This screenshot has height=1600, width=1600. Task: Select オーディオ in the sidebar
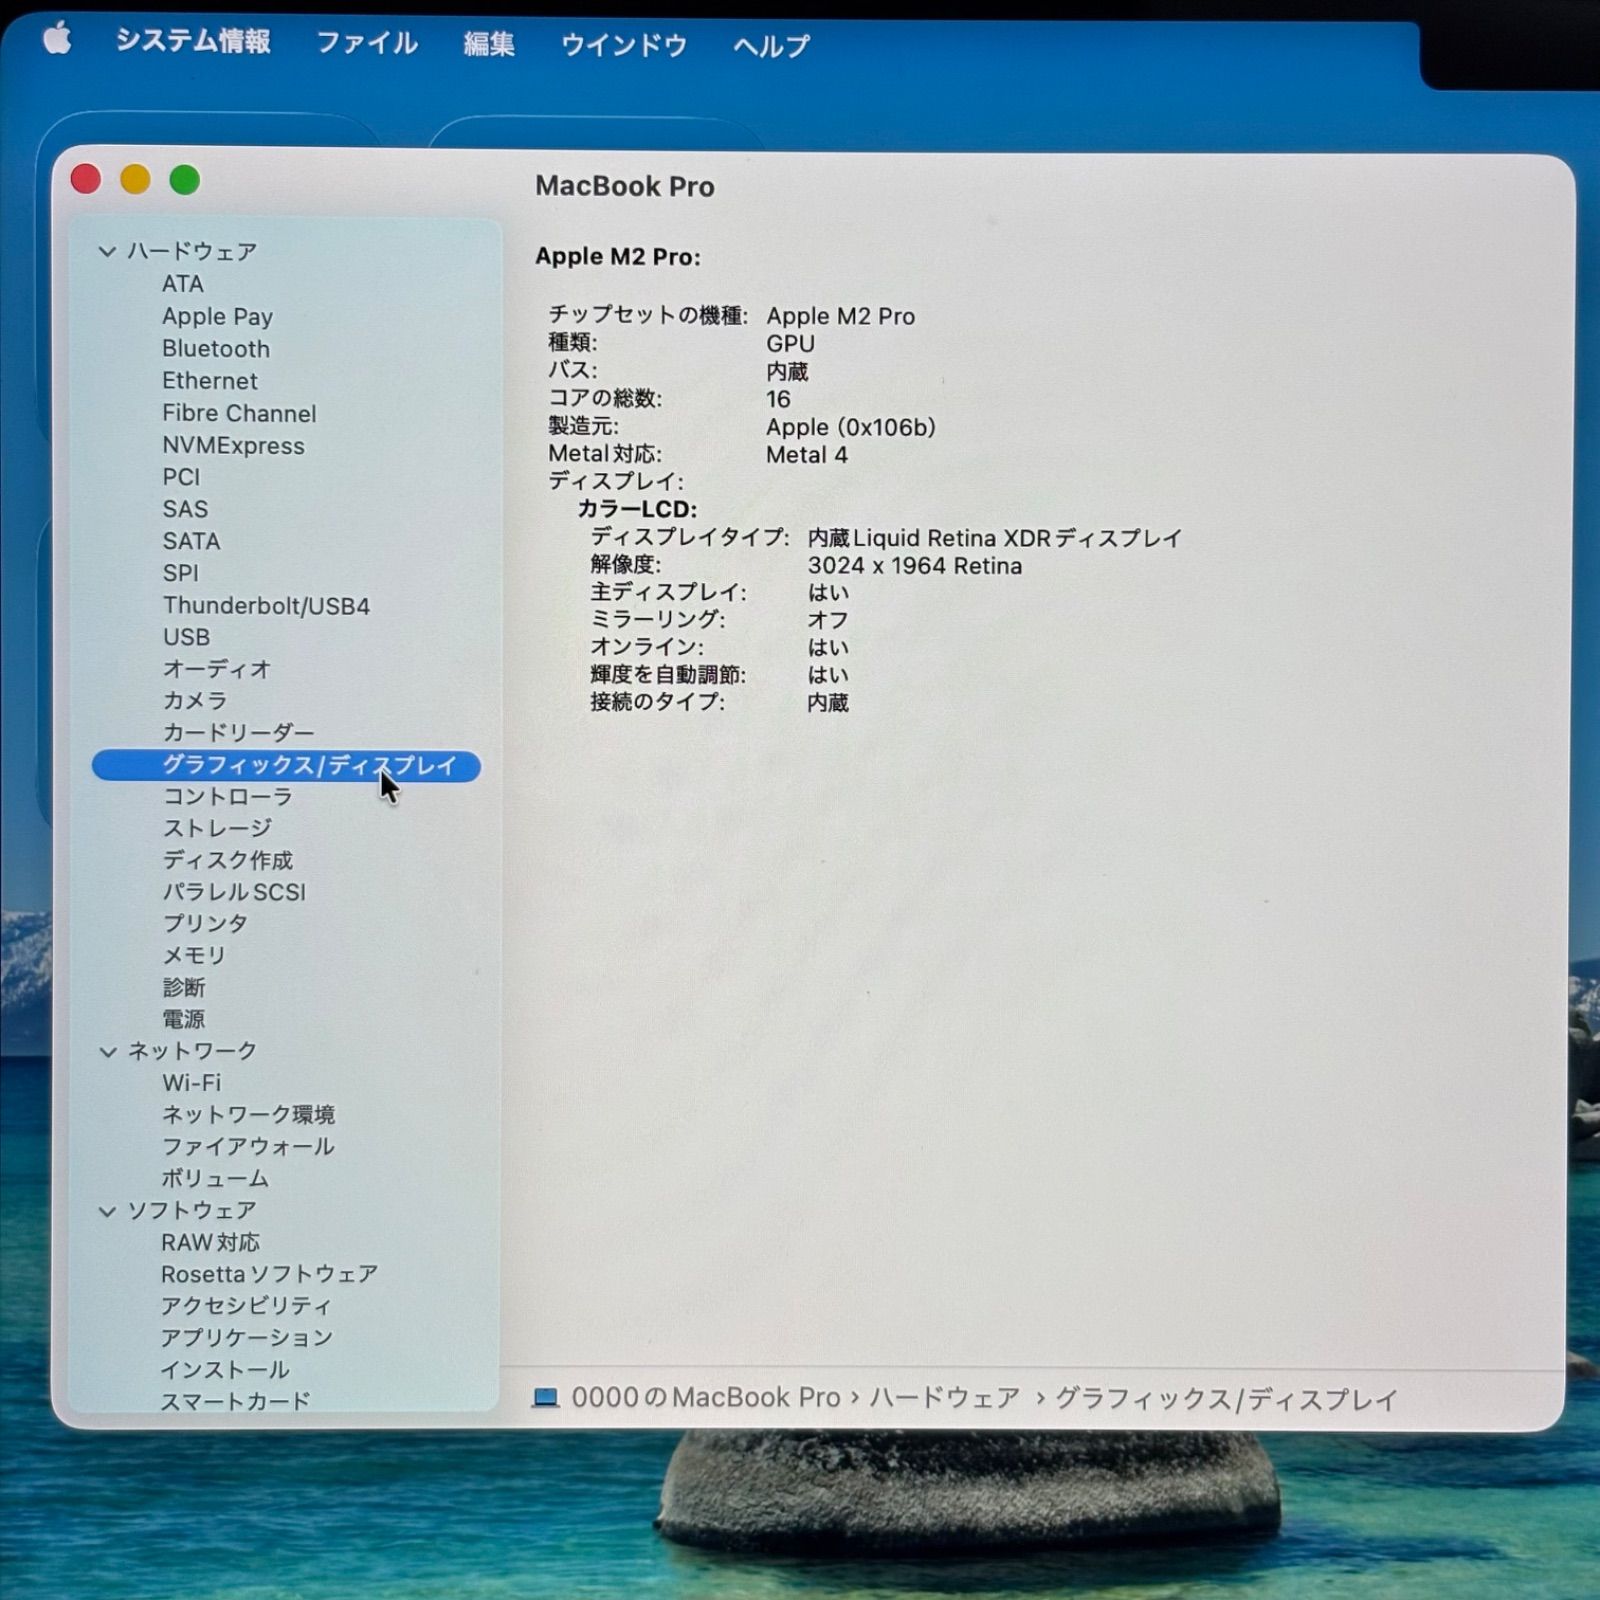217,669
